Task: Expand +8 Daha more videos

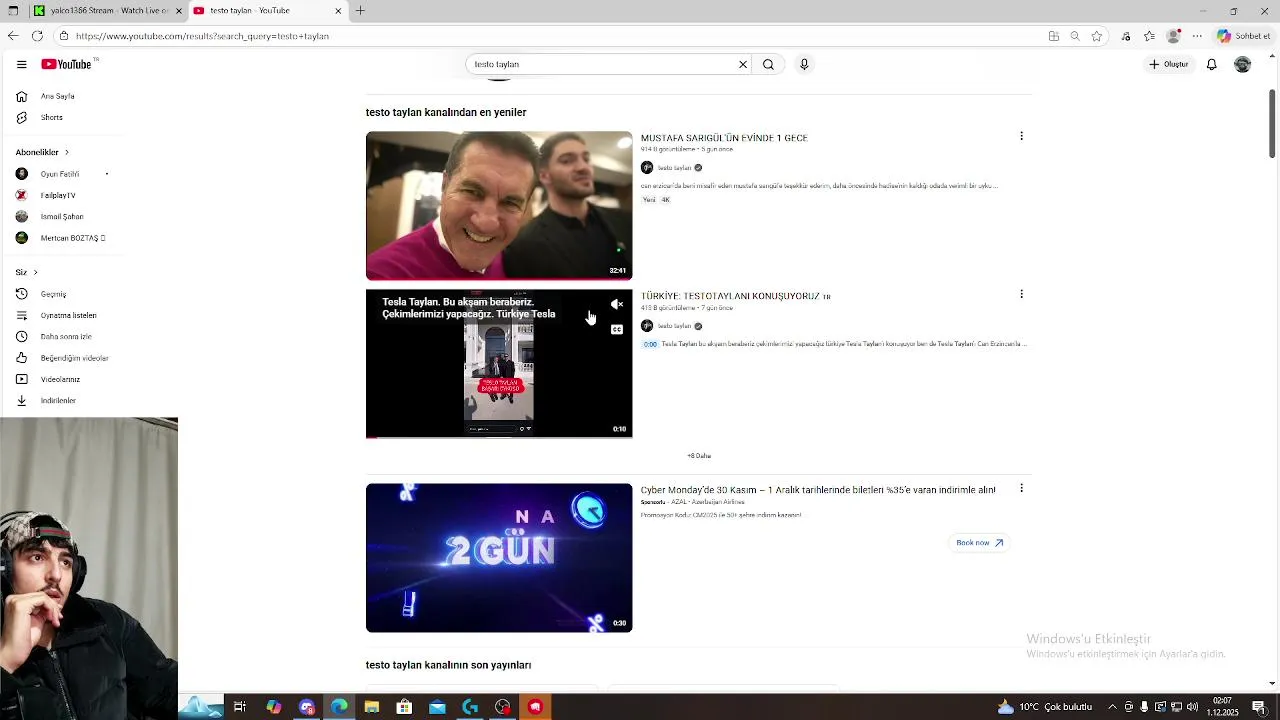Action: tap(699, 456)
